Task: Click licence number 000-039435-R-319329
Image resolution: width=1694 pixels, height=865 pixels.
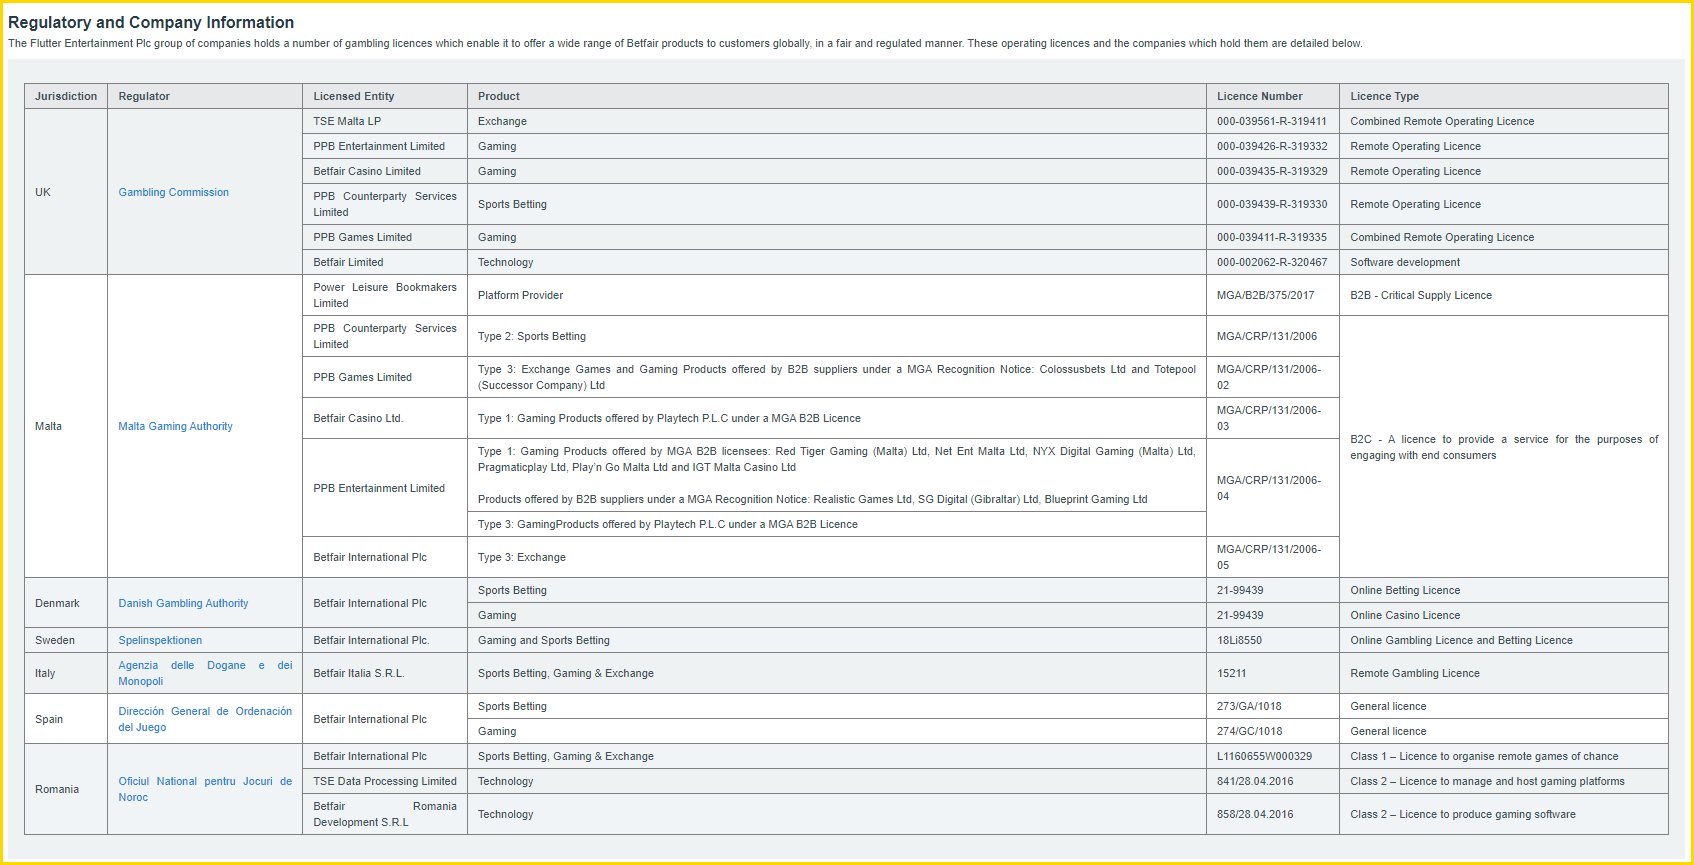Action: (x=1272, y=171)
